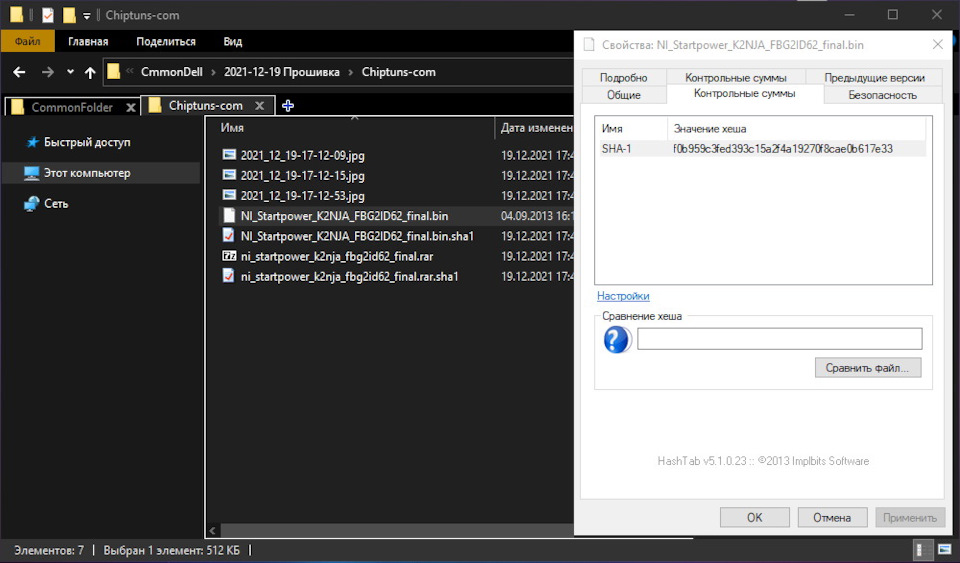The height and width of the screenshot is (563, 960).
Task: Confirm the properties dialog with ОК
Action: pos(754,518)
